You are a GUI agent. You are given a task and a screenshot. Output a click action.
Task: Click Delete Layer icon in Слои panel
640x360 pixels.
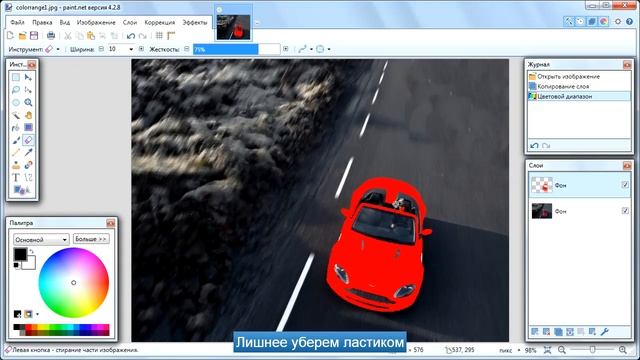(547, 332)
